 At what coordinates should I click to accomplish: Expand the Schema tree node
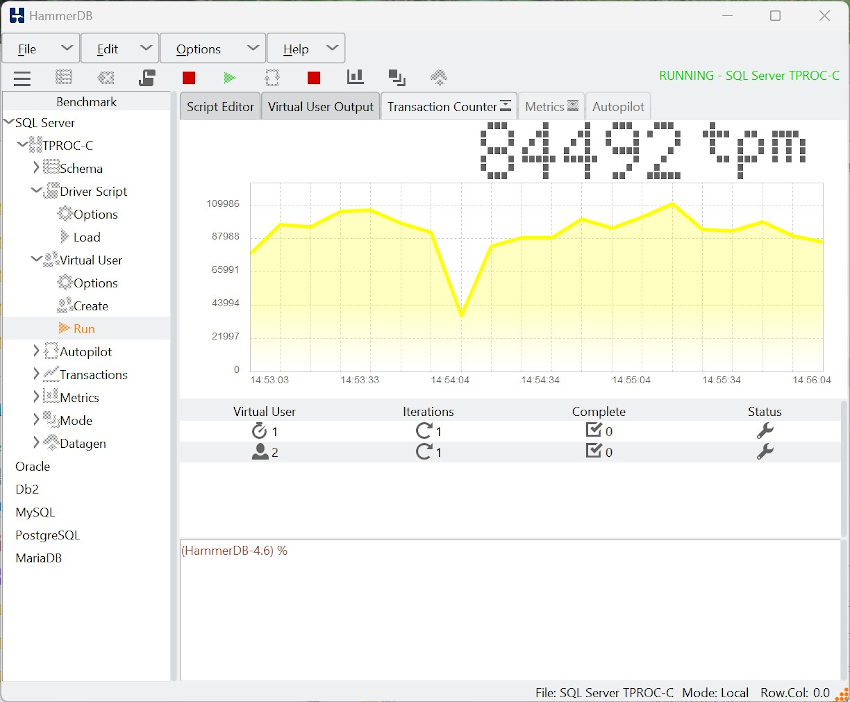pos(36,168)
